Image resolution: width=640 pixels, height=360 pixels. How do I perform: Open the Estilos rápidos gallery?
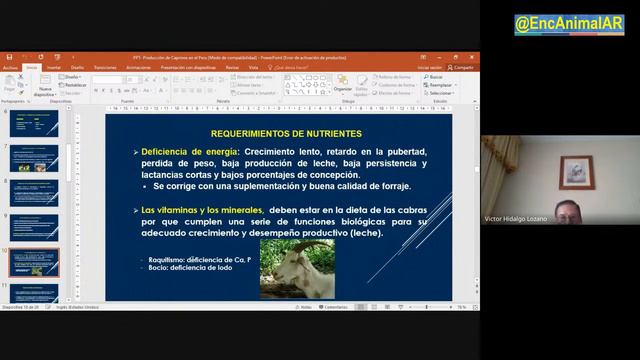click(x=361, y=86)
